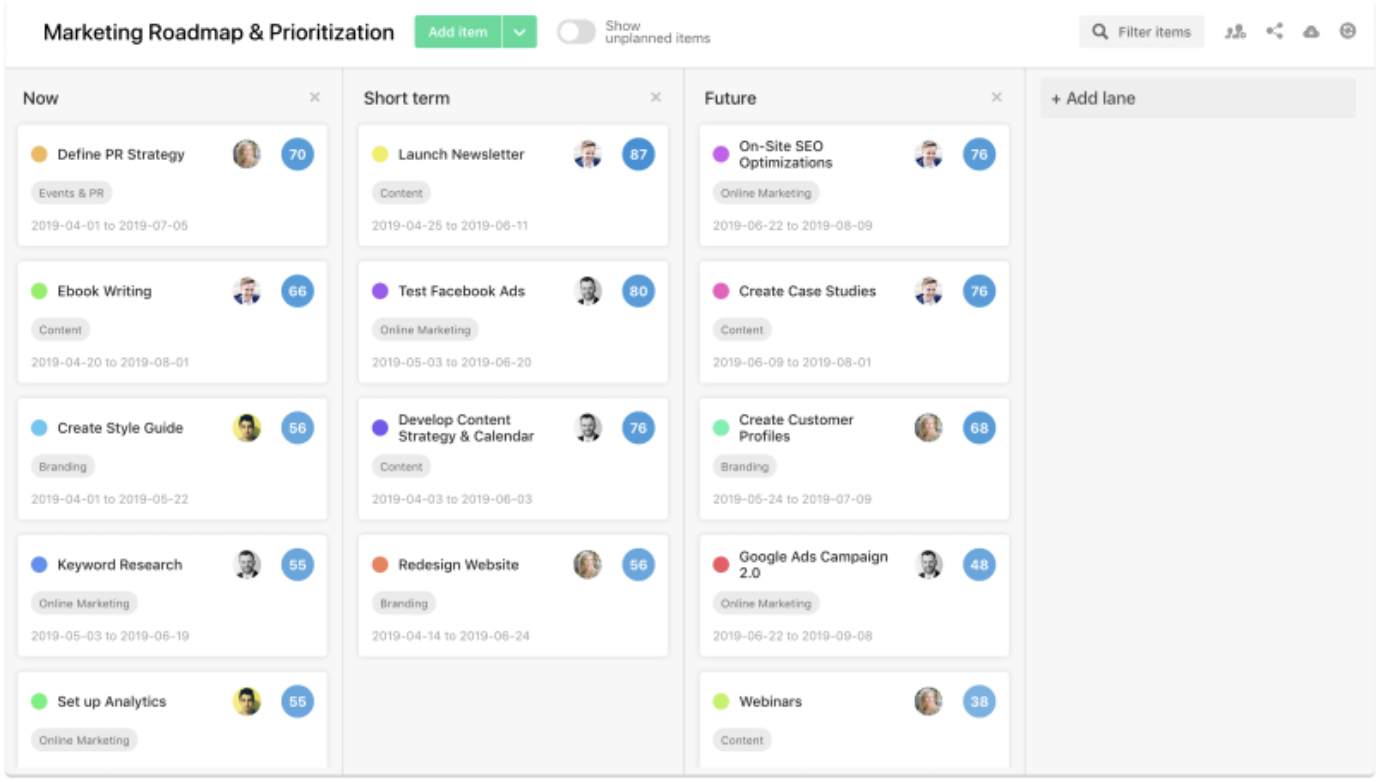
Task: Close the Now lane with its X
Action: pyautogui.click(x=315, y=98)
